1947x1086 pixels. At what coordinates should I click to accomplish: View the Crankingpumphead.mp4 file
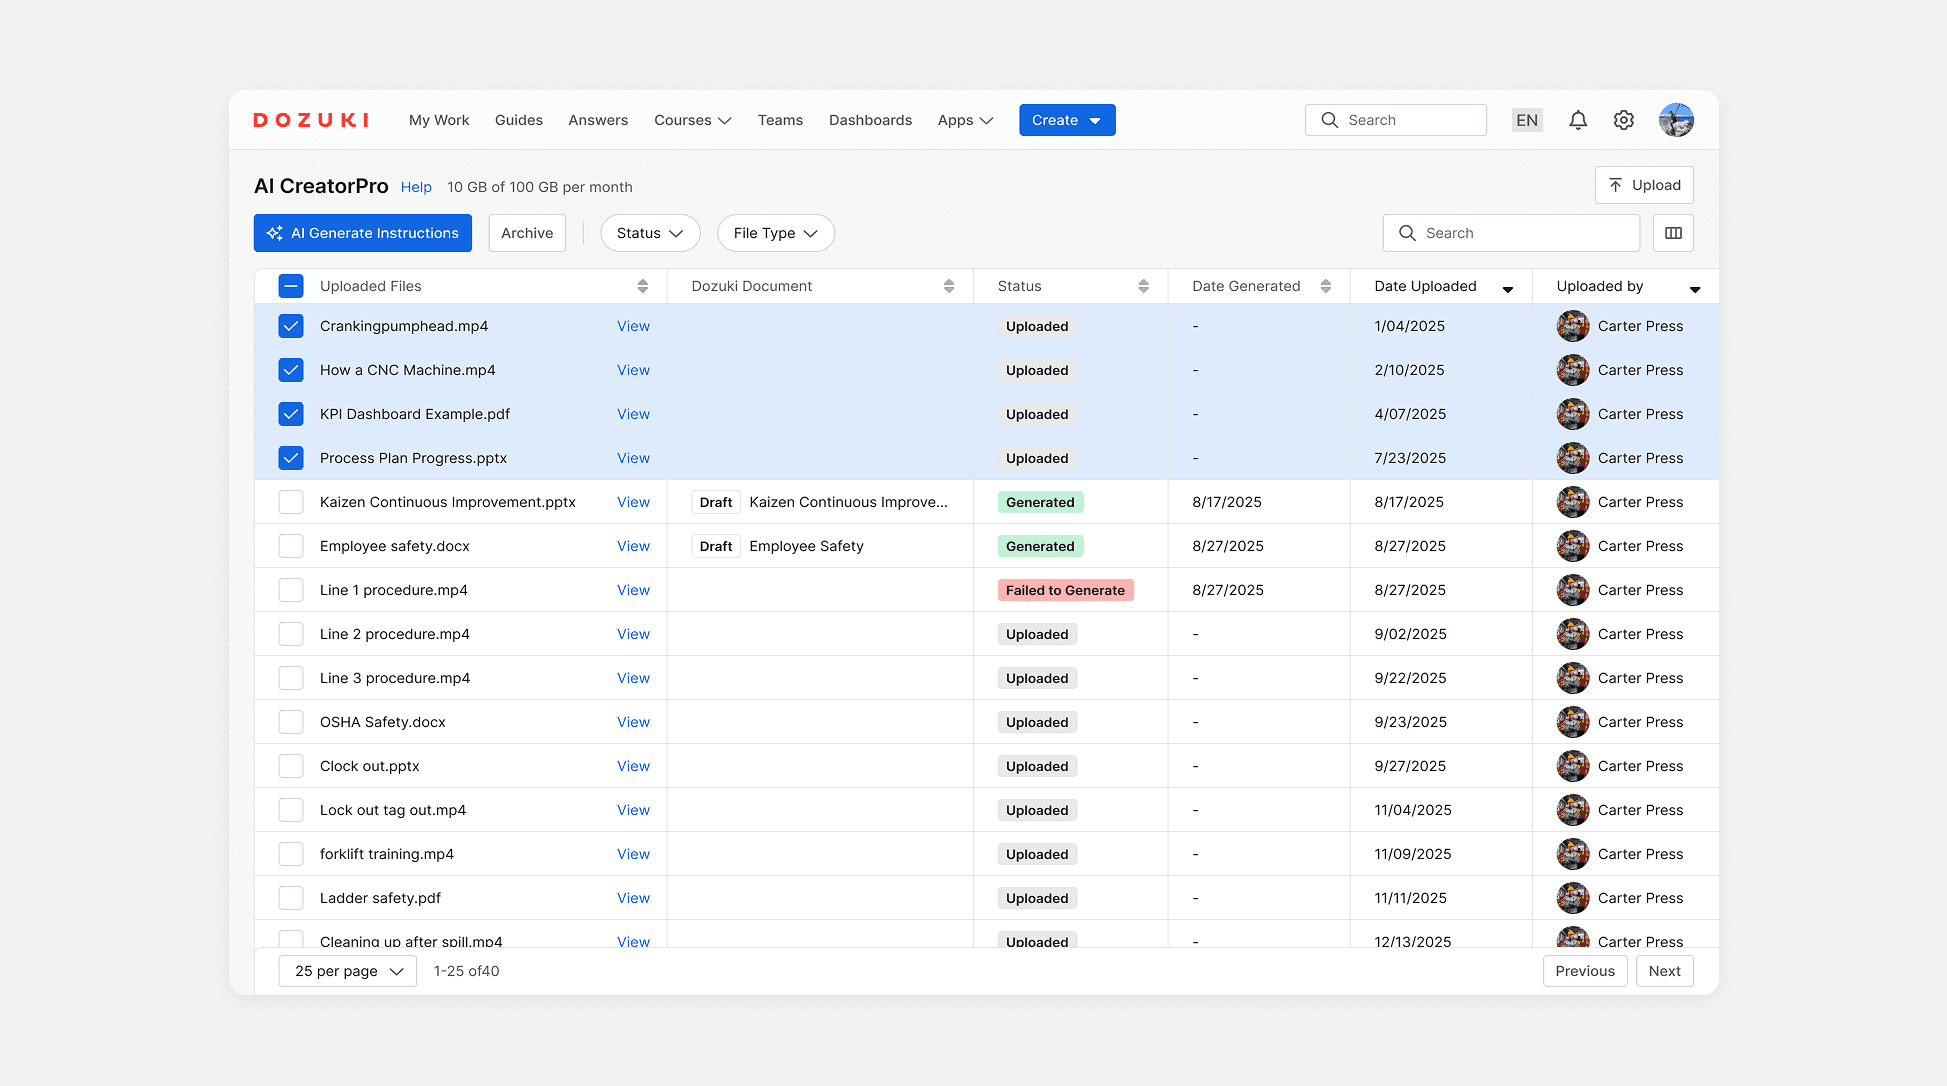pos(633,326)
